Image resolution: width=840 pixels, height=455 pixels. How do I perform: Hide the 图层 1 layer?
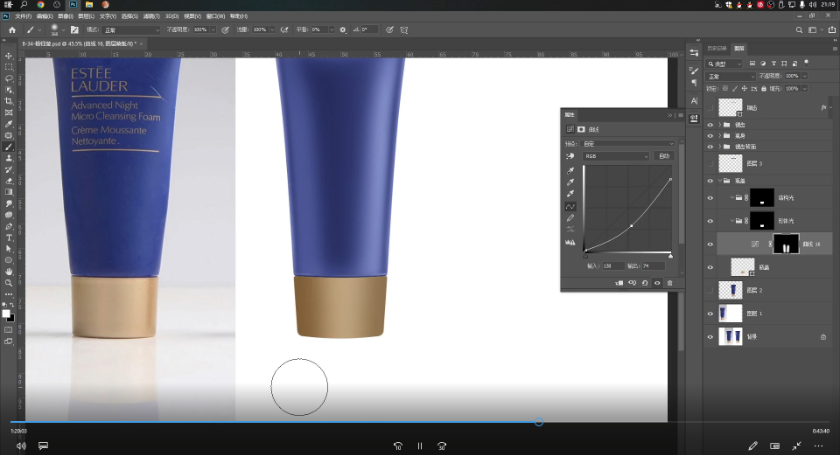(x=710, y=314)
